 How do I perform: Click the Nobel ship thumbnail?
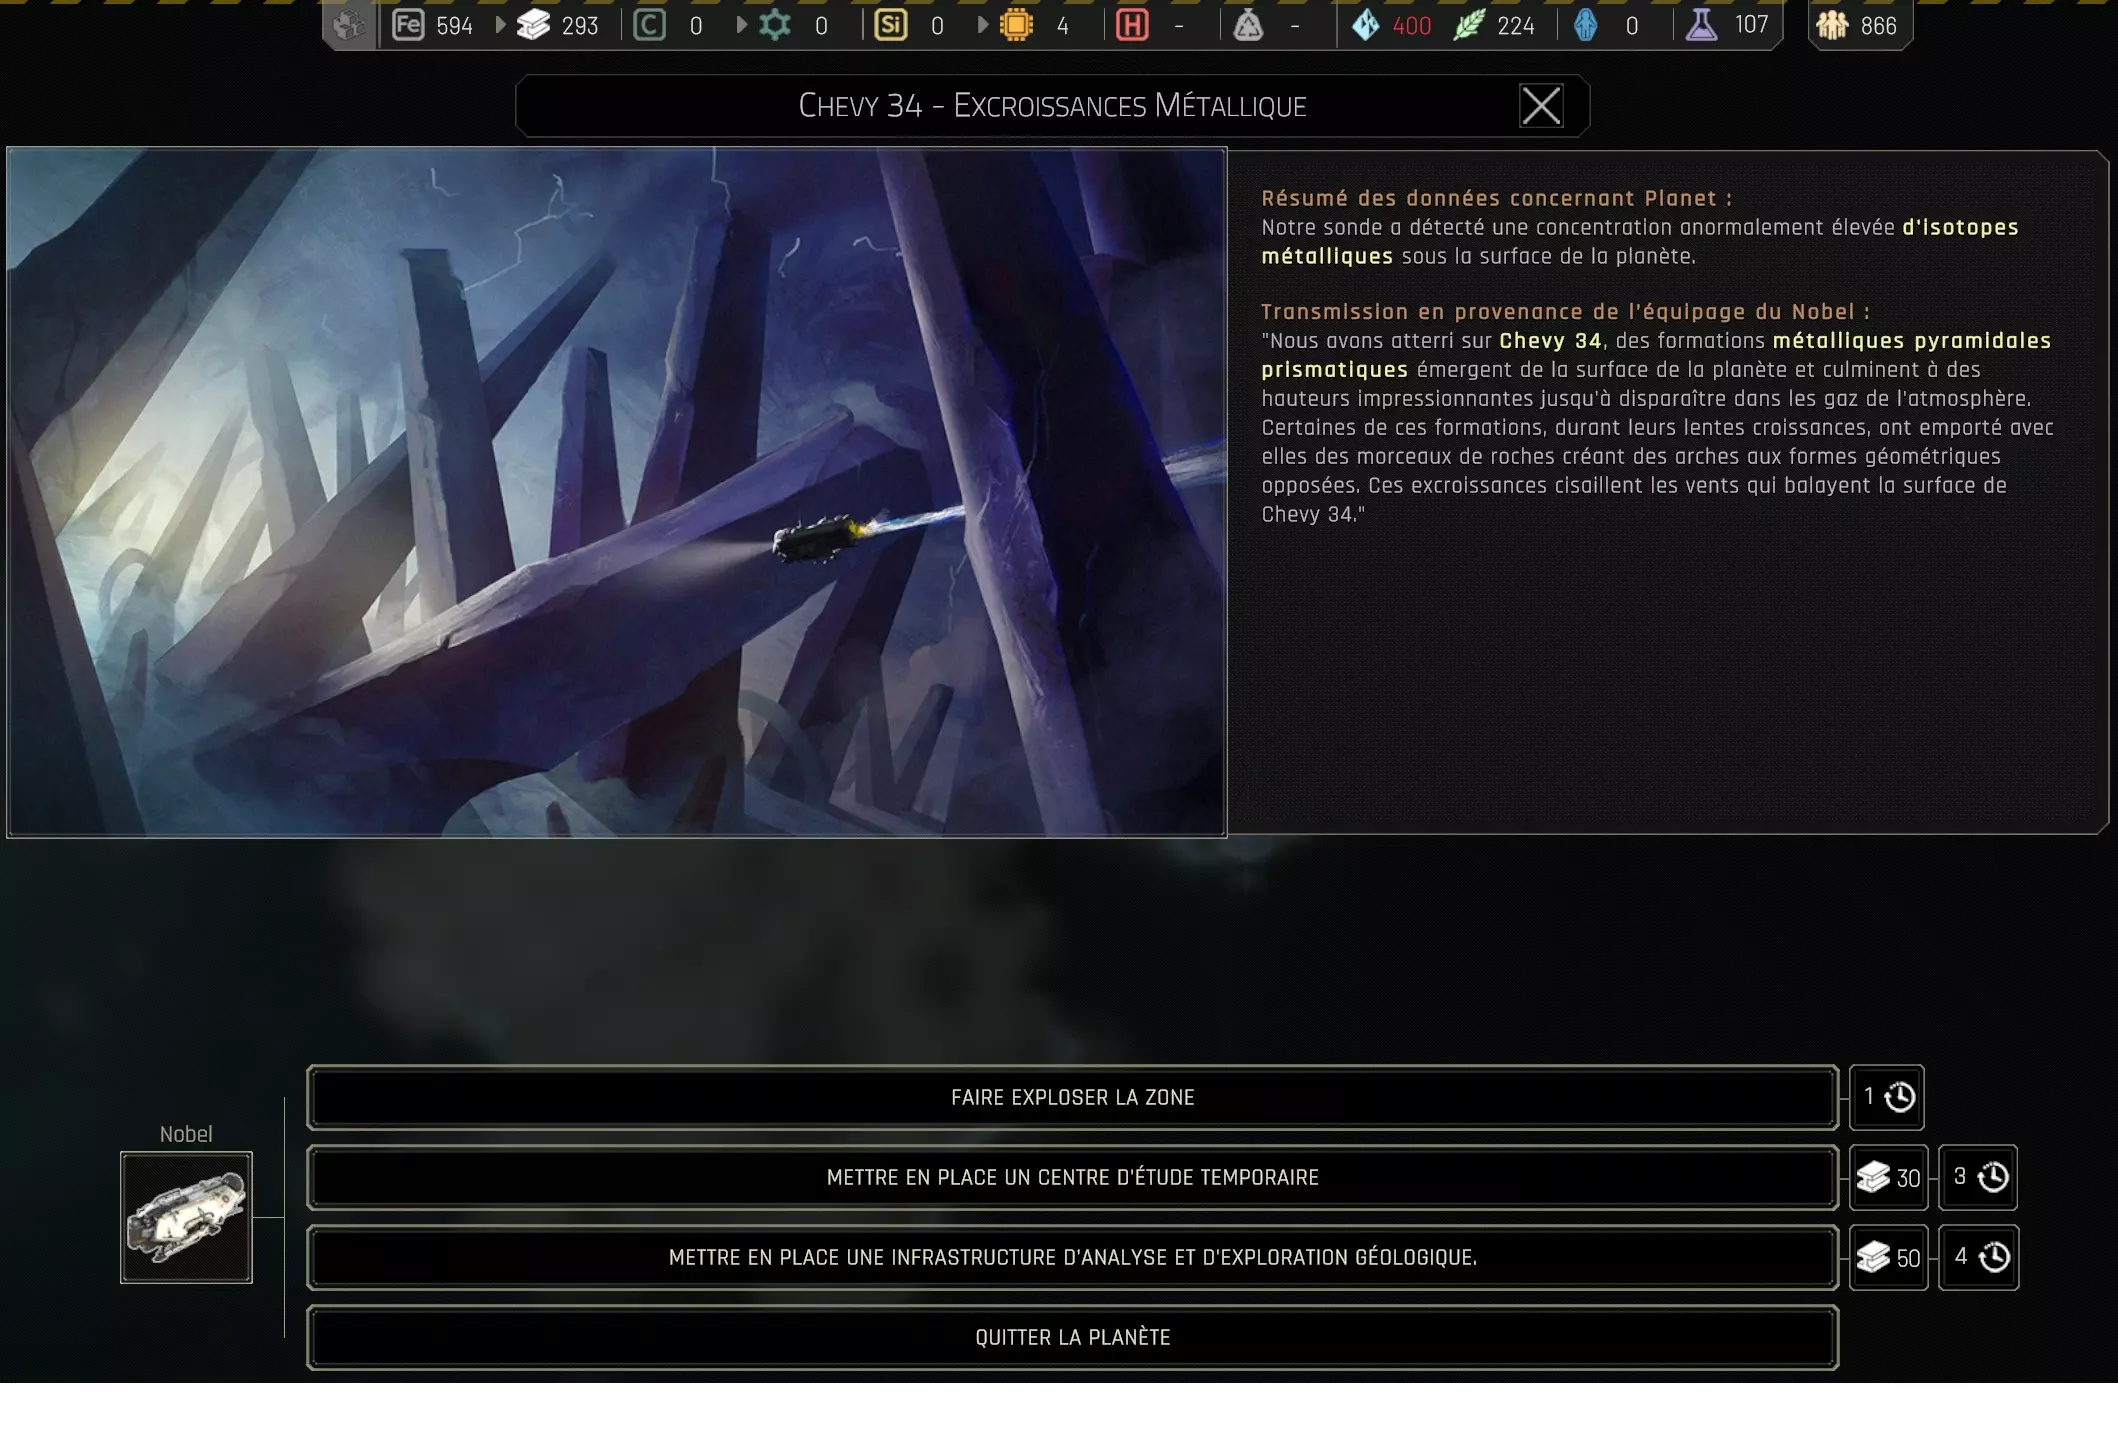point(186,1217)
